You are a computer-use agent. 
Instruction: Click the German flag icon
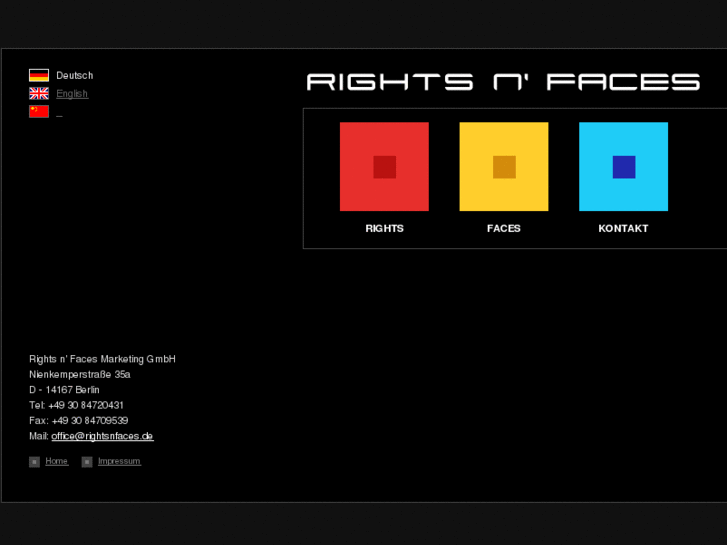39,75
